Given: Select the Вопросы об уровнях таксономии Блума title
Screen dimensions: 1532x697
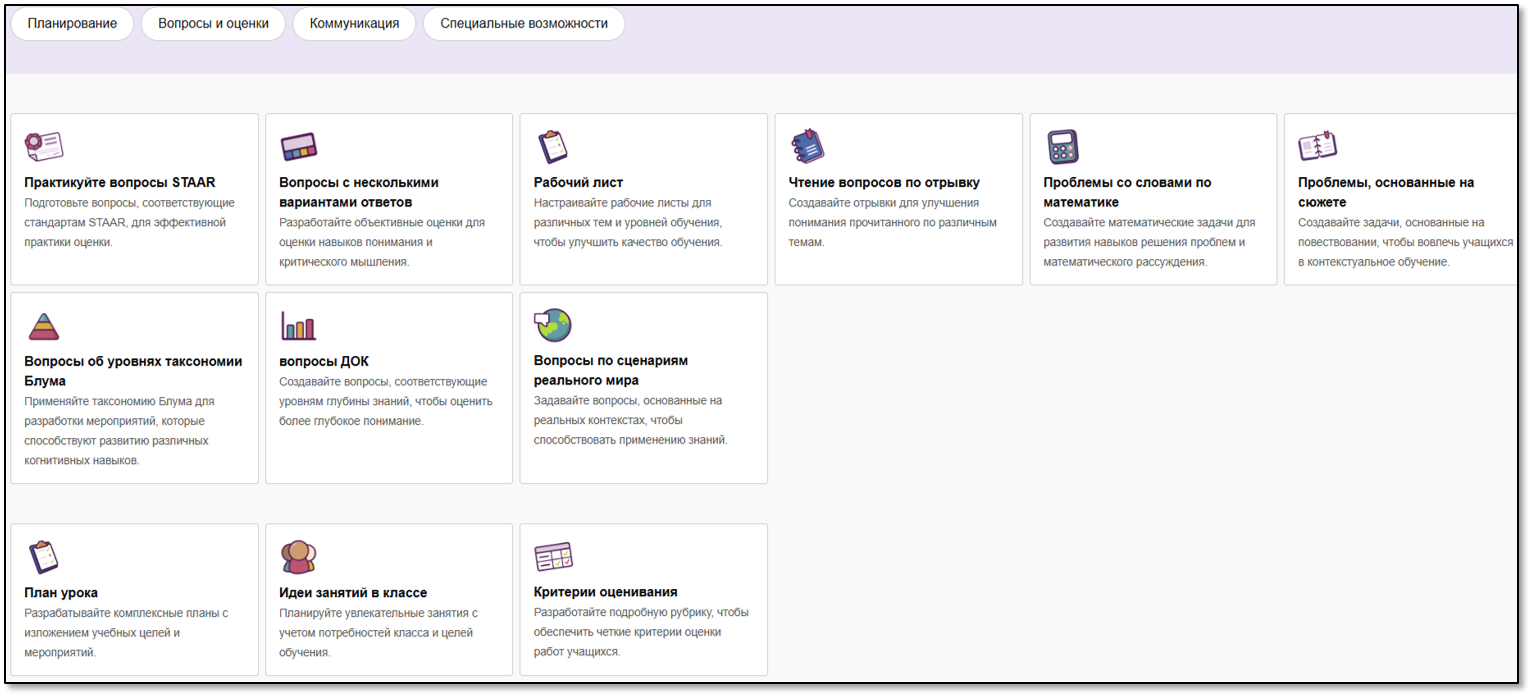Looking at the screenshot, I should tap(133, 371).
